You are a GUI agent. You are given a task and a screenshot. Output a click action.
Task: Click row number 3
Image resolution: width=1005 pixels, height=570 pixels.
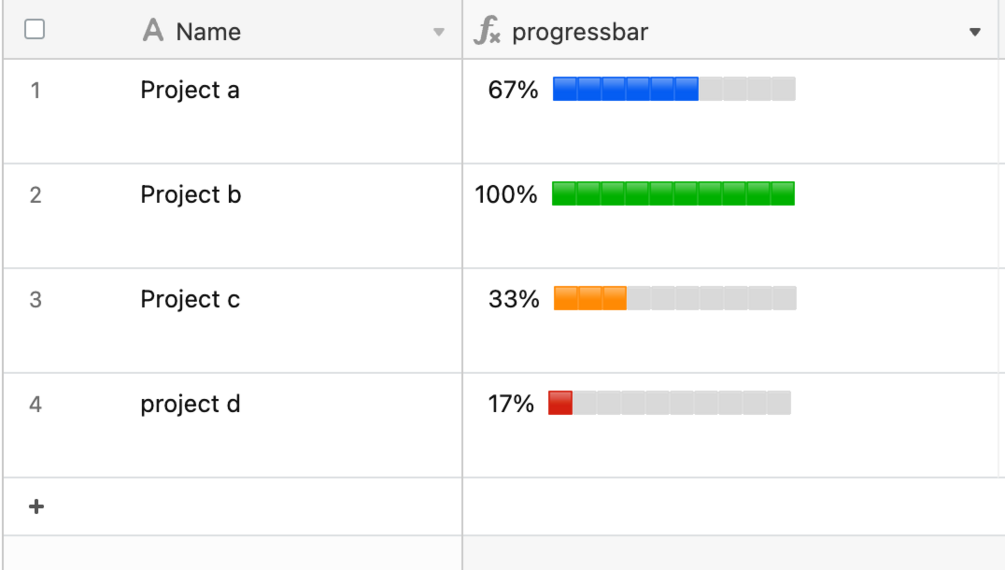click(36, 300)
